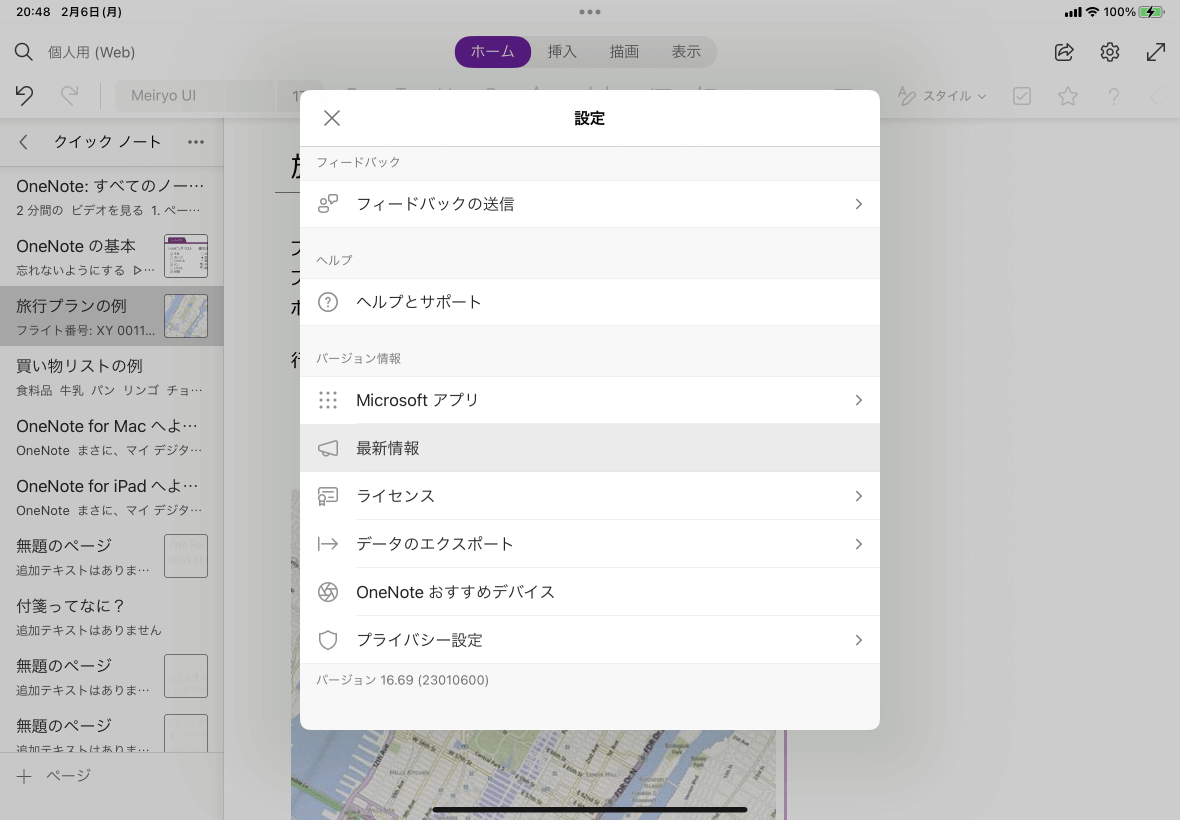Open page OneNote の基本

coord(111,256)
